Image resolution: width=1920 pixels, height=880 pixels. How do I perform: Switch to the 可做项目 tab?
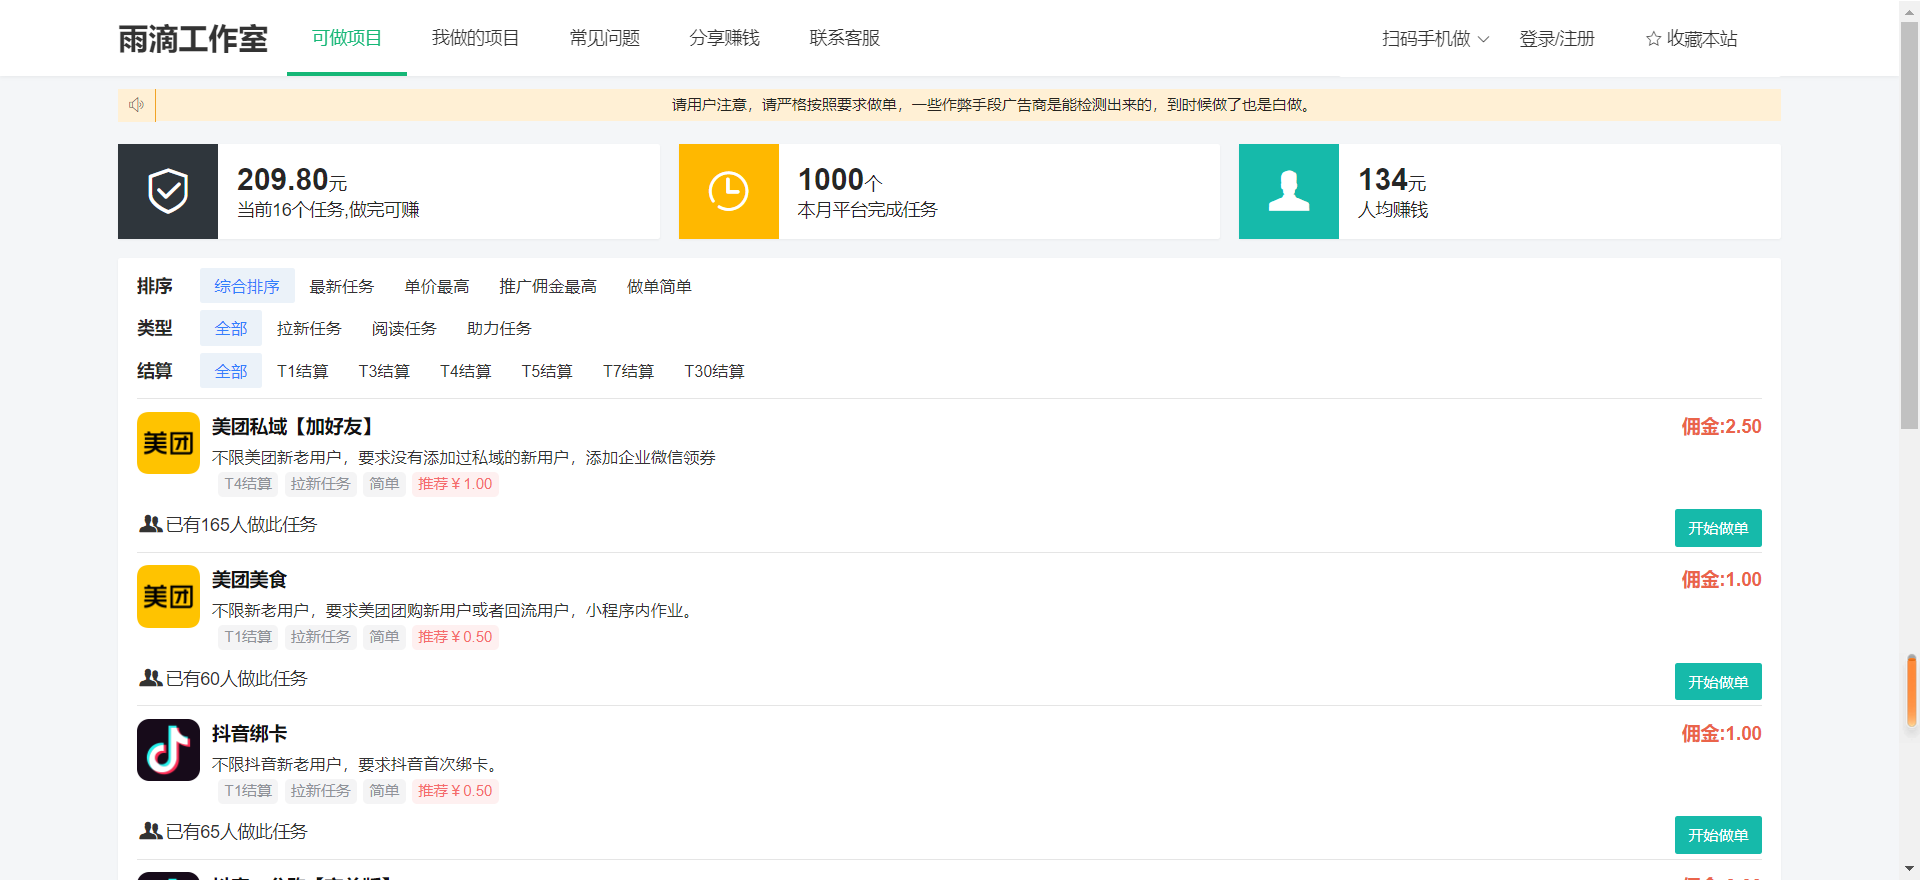tap(347, 38)
